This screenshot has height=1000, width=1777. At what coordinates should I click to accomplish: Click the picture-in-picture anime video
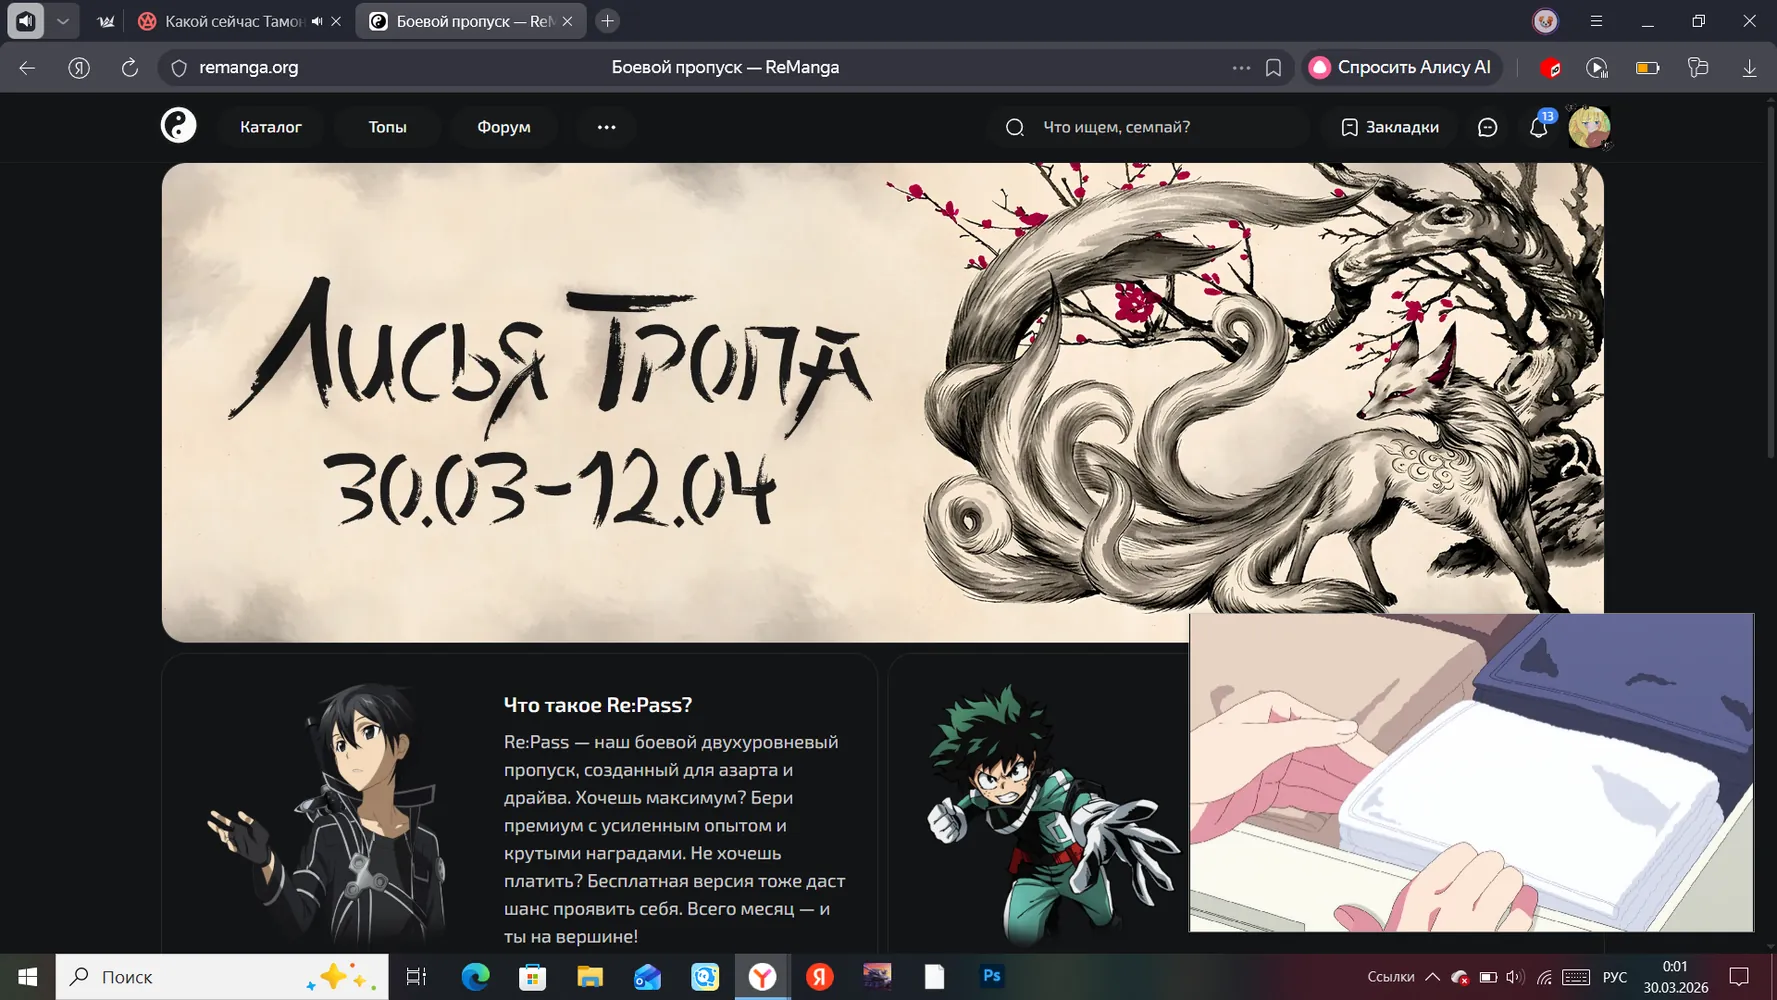(x=1471, y=772)
